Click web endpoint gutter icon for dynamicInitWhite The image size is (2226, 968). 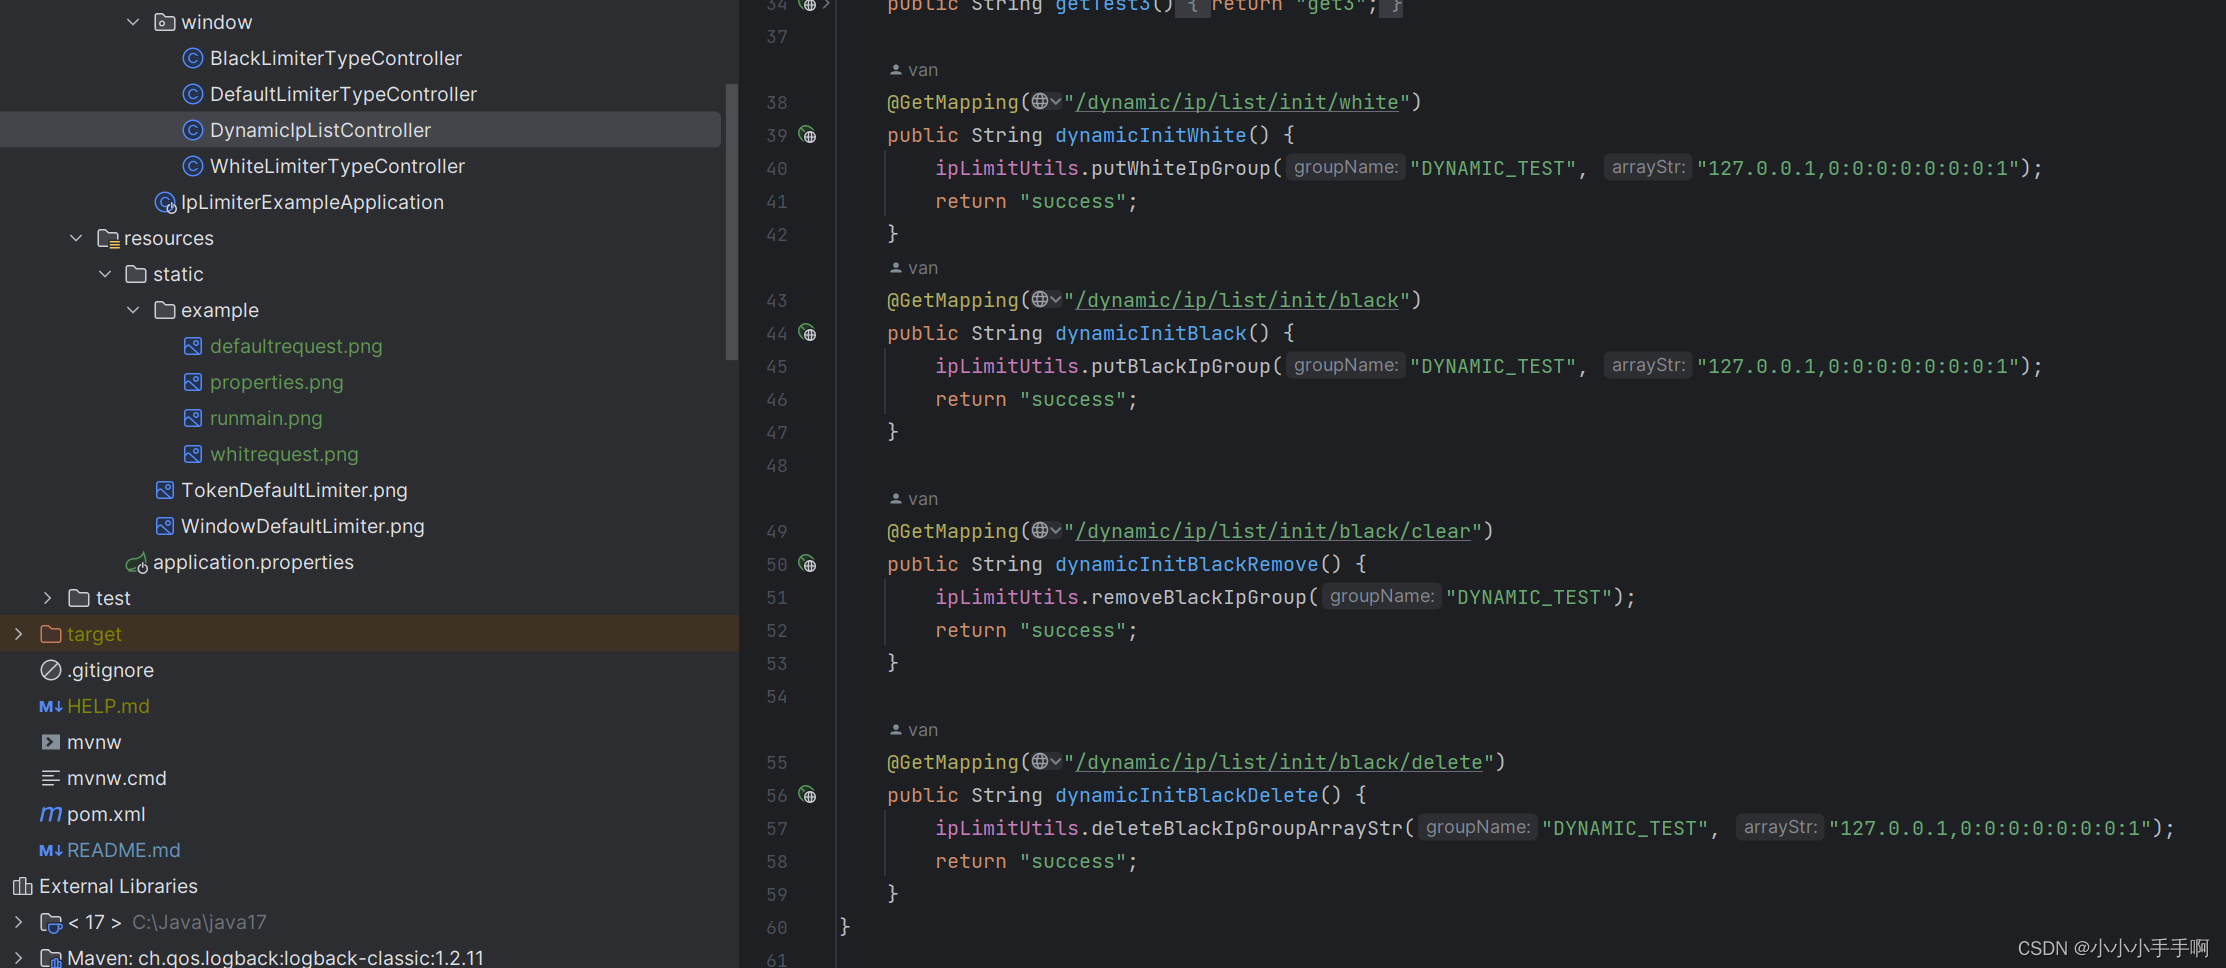(808, 135)
